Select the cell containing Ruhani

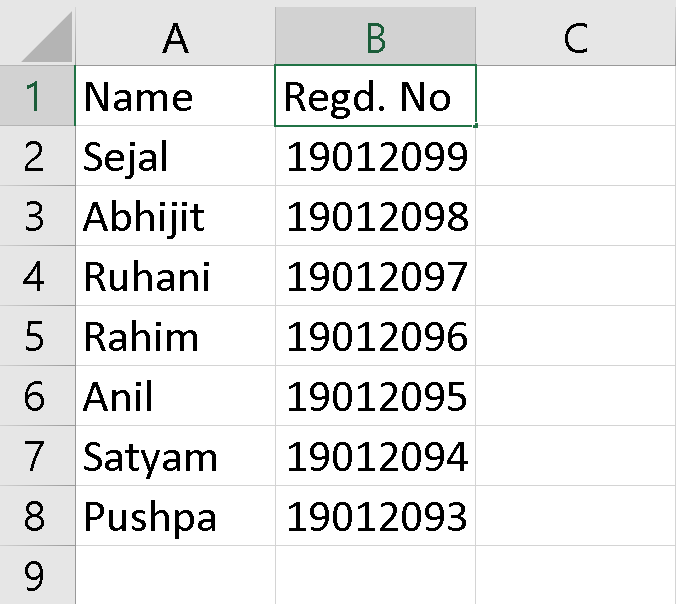tap(175, 276)
